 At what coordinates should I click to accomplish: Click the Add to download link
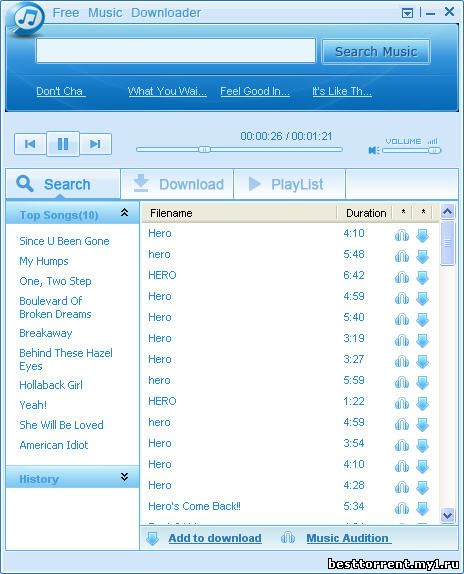[x=214, y=538]
